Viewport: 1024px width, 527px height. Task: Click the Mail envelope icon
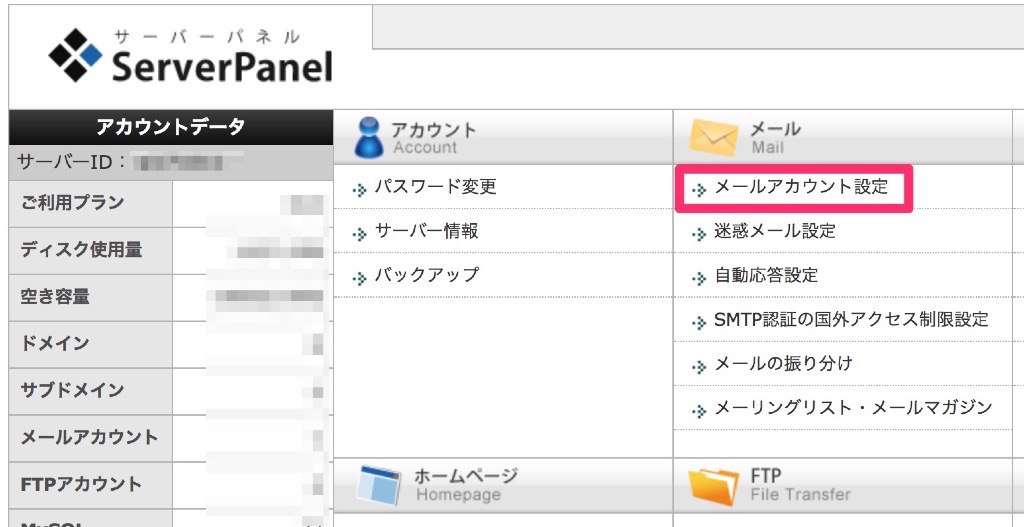click(x=713, y=138)
